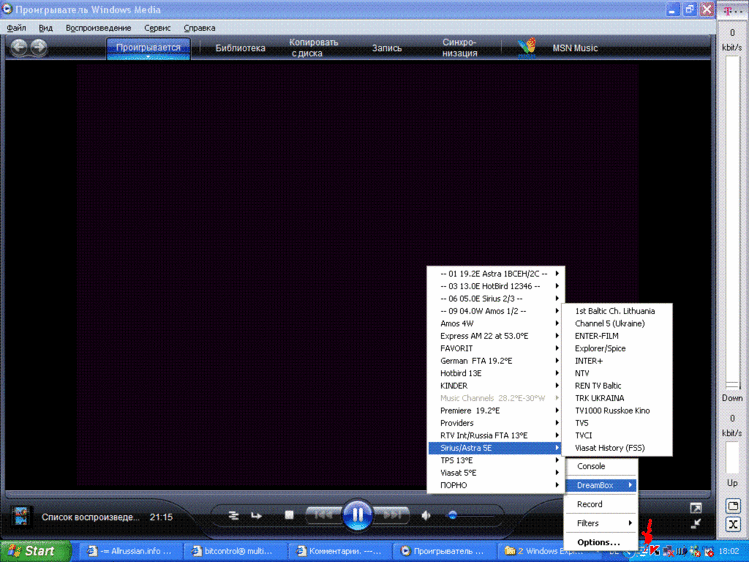Open the DreamBox submenu
The width and height of the screenshot is (749, 562).
point(601,485)
